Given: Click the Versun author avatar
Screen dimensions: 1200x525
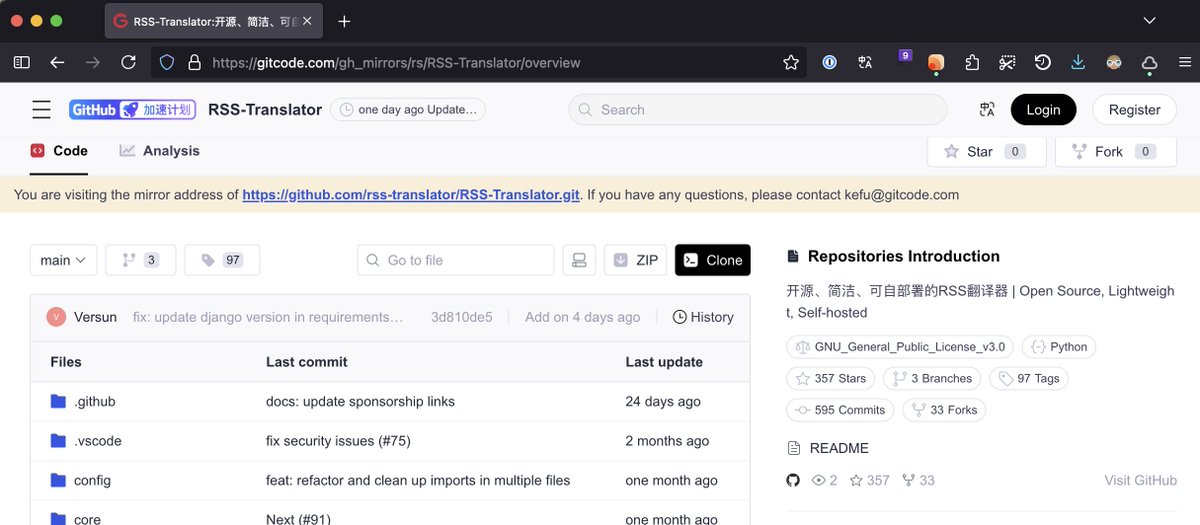Looking at the screenshot, I should 56,317.
